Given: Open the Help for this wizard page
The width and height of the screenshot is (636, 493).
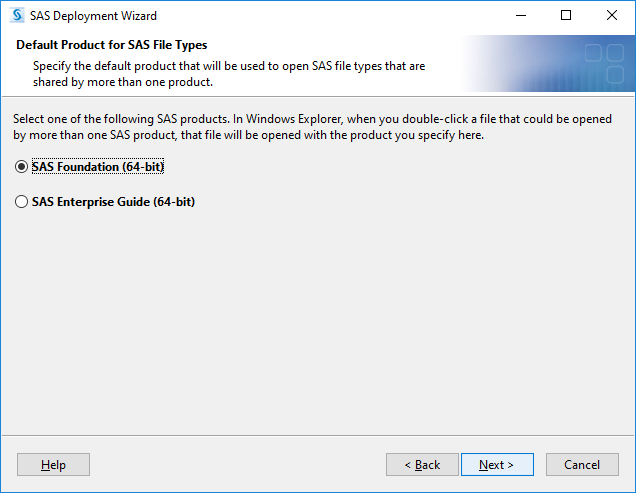Looking at the screenshot, I should (53, 465).
